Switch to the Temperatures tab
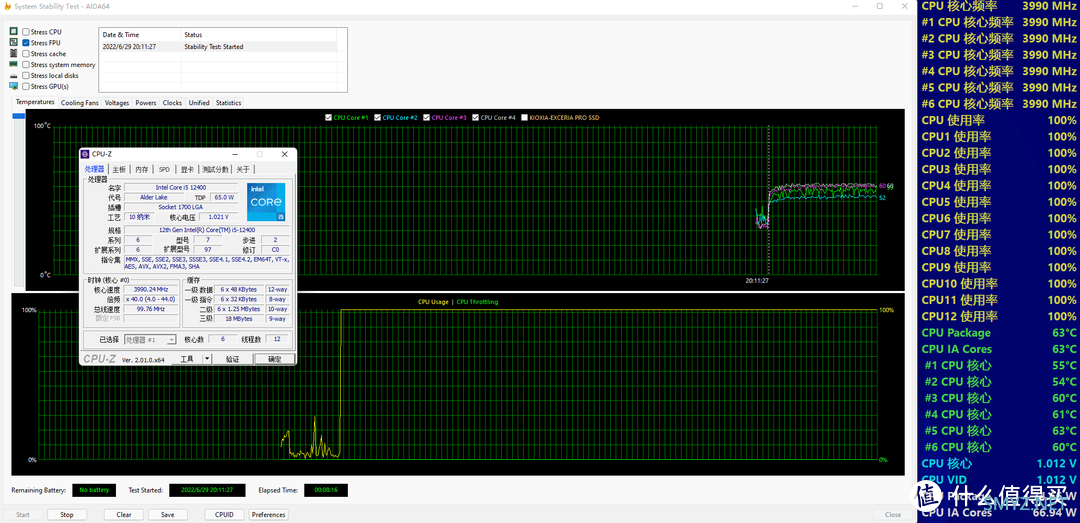 click(35, 102)
